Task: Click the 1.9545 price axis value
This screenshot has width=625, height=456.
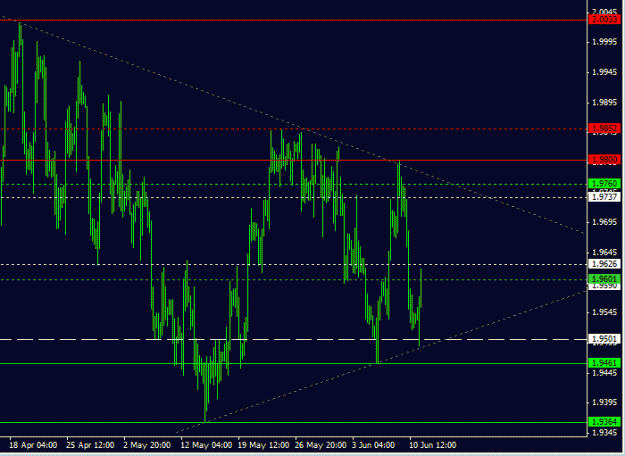Action: pos(604,312)
